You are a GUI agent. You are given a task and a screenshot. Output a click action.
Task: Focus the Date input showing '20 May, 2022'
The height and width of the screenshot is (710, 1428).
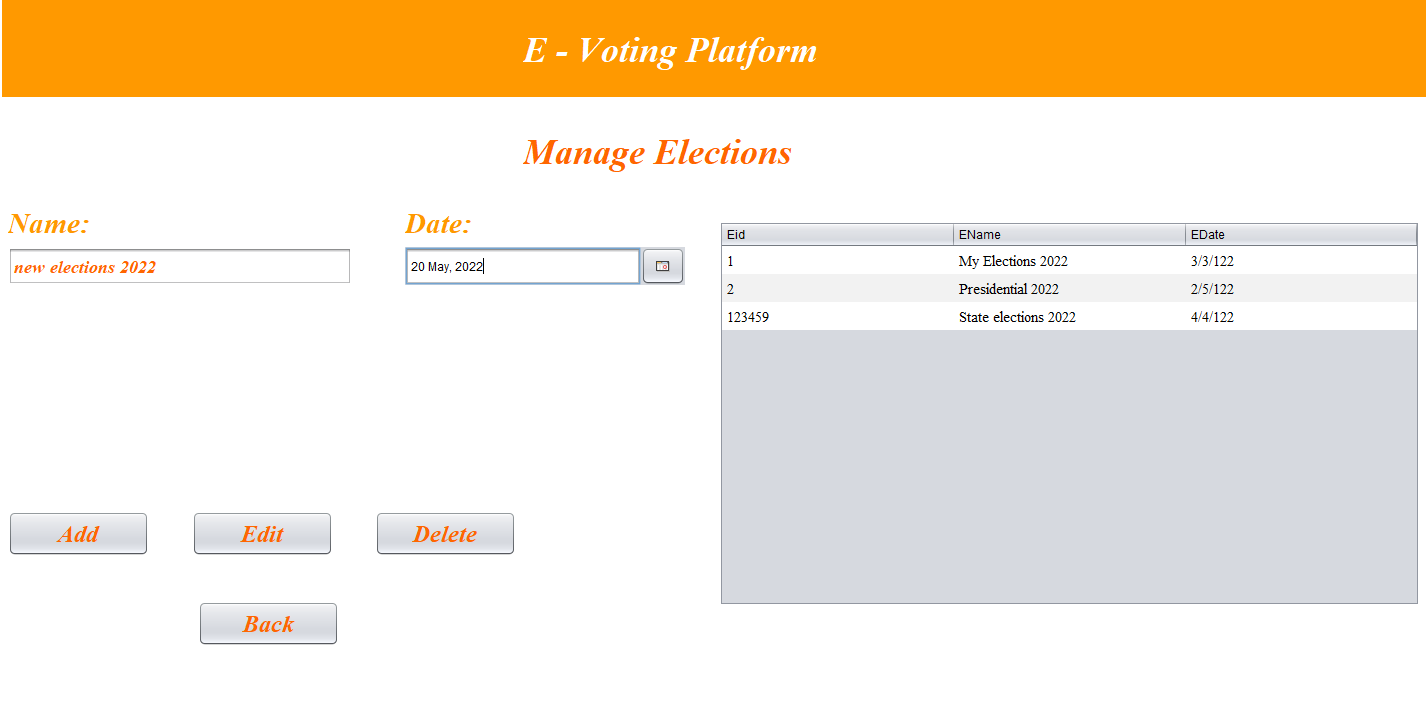[520, 266]
